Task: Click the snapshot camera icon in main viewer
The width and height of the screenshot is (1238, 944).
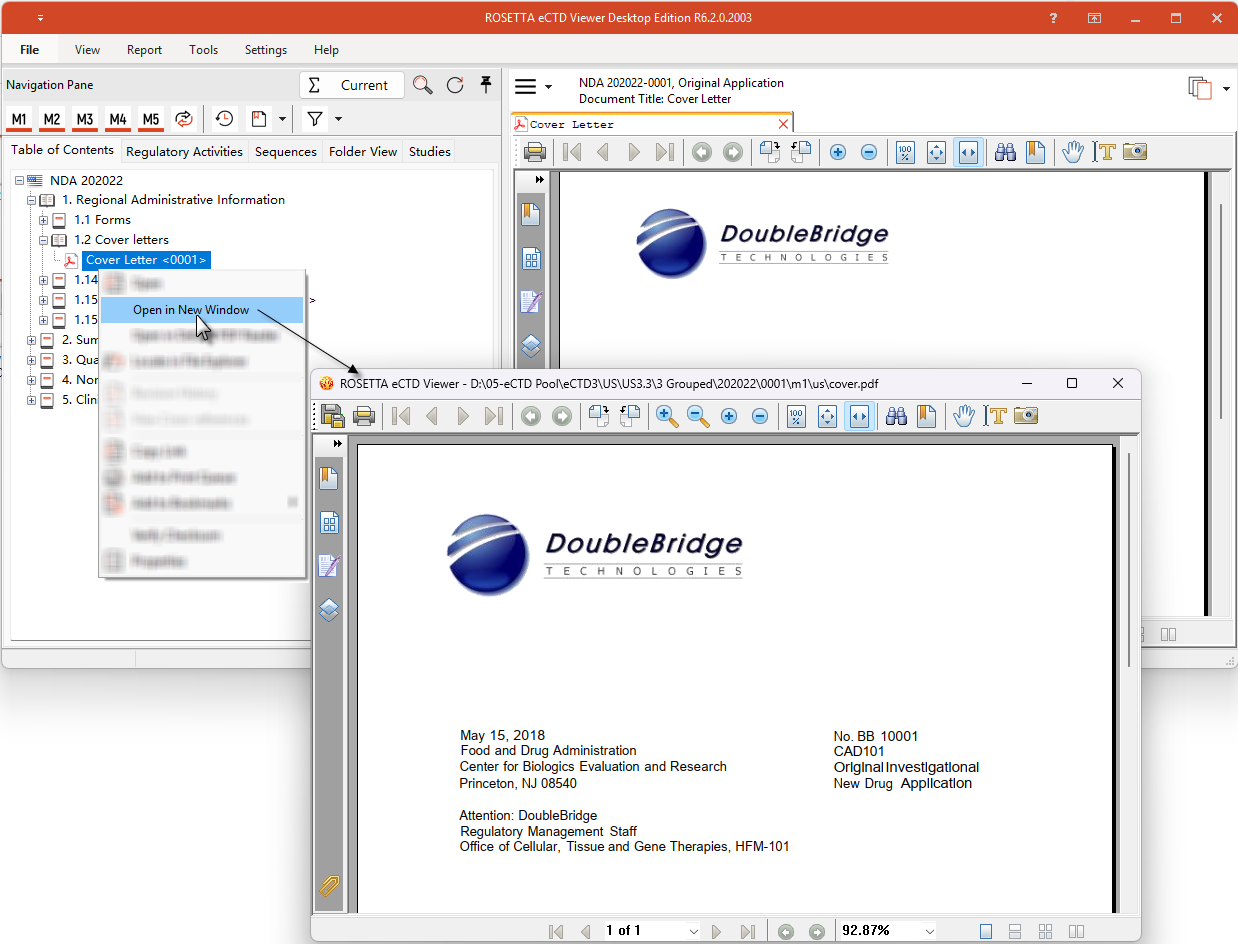Action: 1135,152
